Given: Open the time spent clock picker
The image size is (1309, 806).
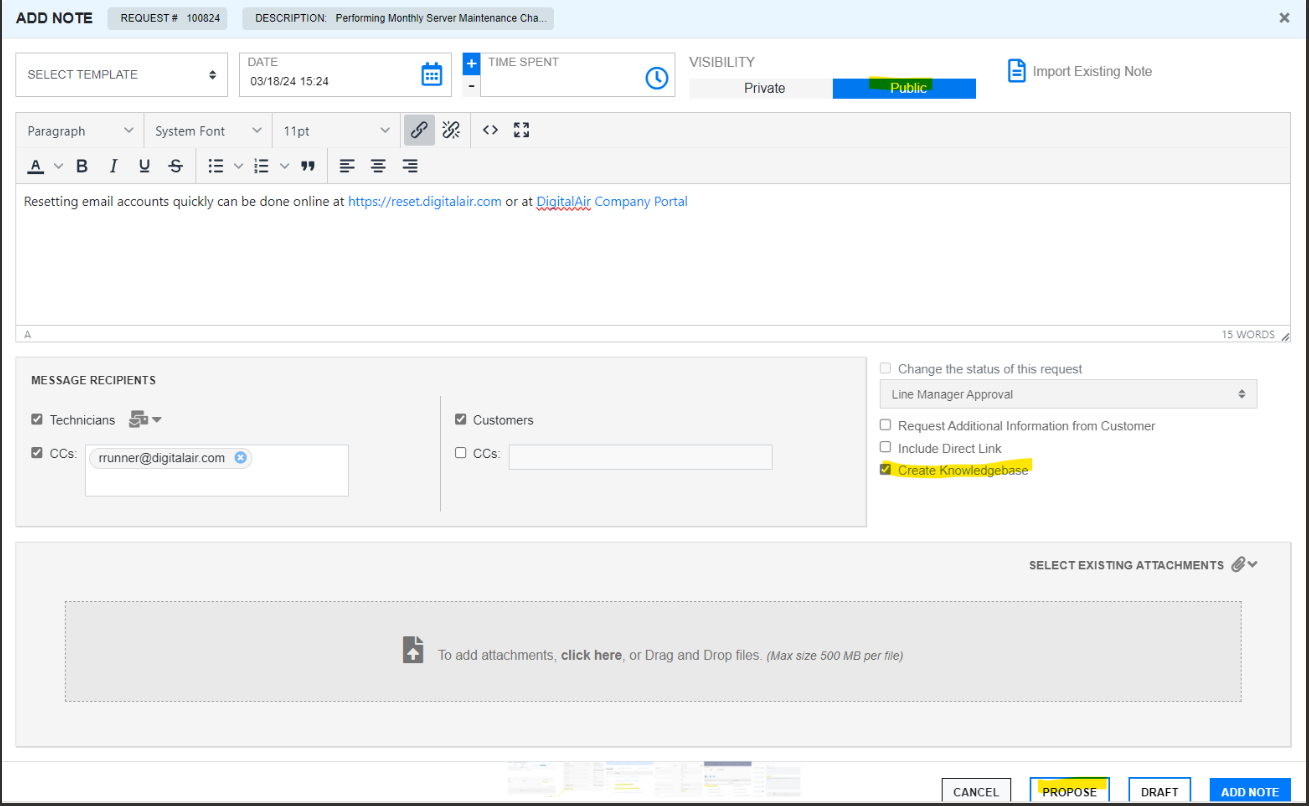Looking at the screenshot, I should pos(657,77).
